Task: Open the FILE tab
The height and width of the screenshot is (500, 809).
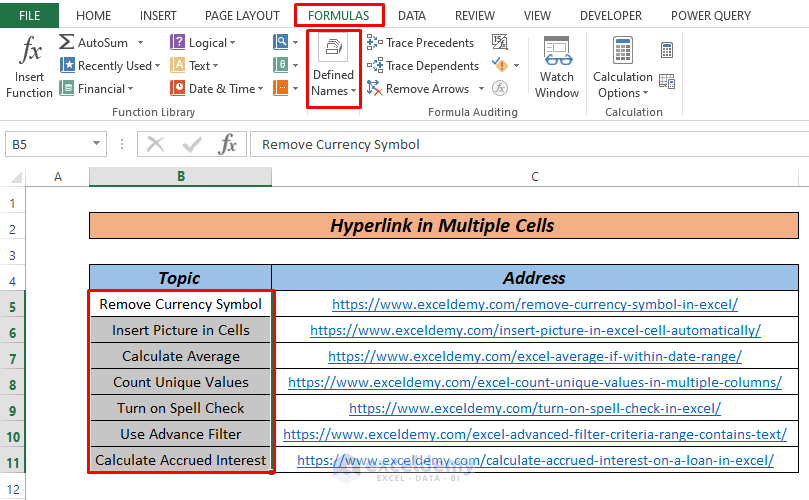Action: point(29,15)
